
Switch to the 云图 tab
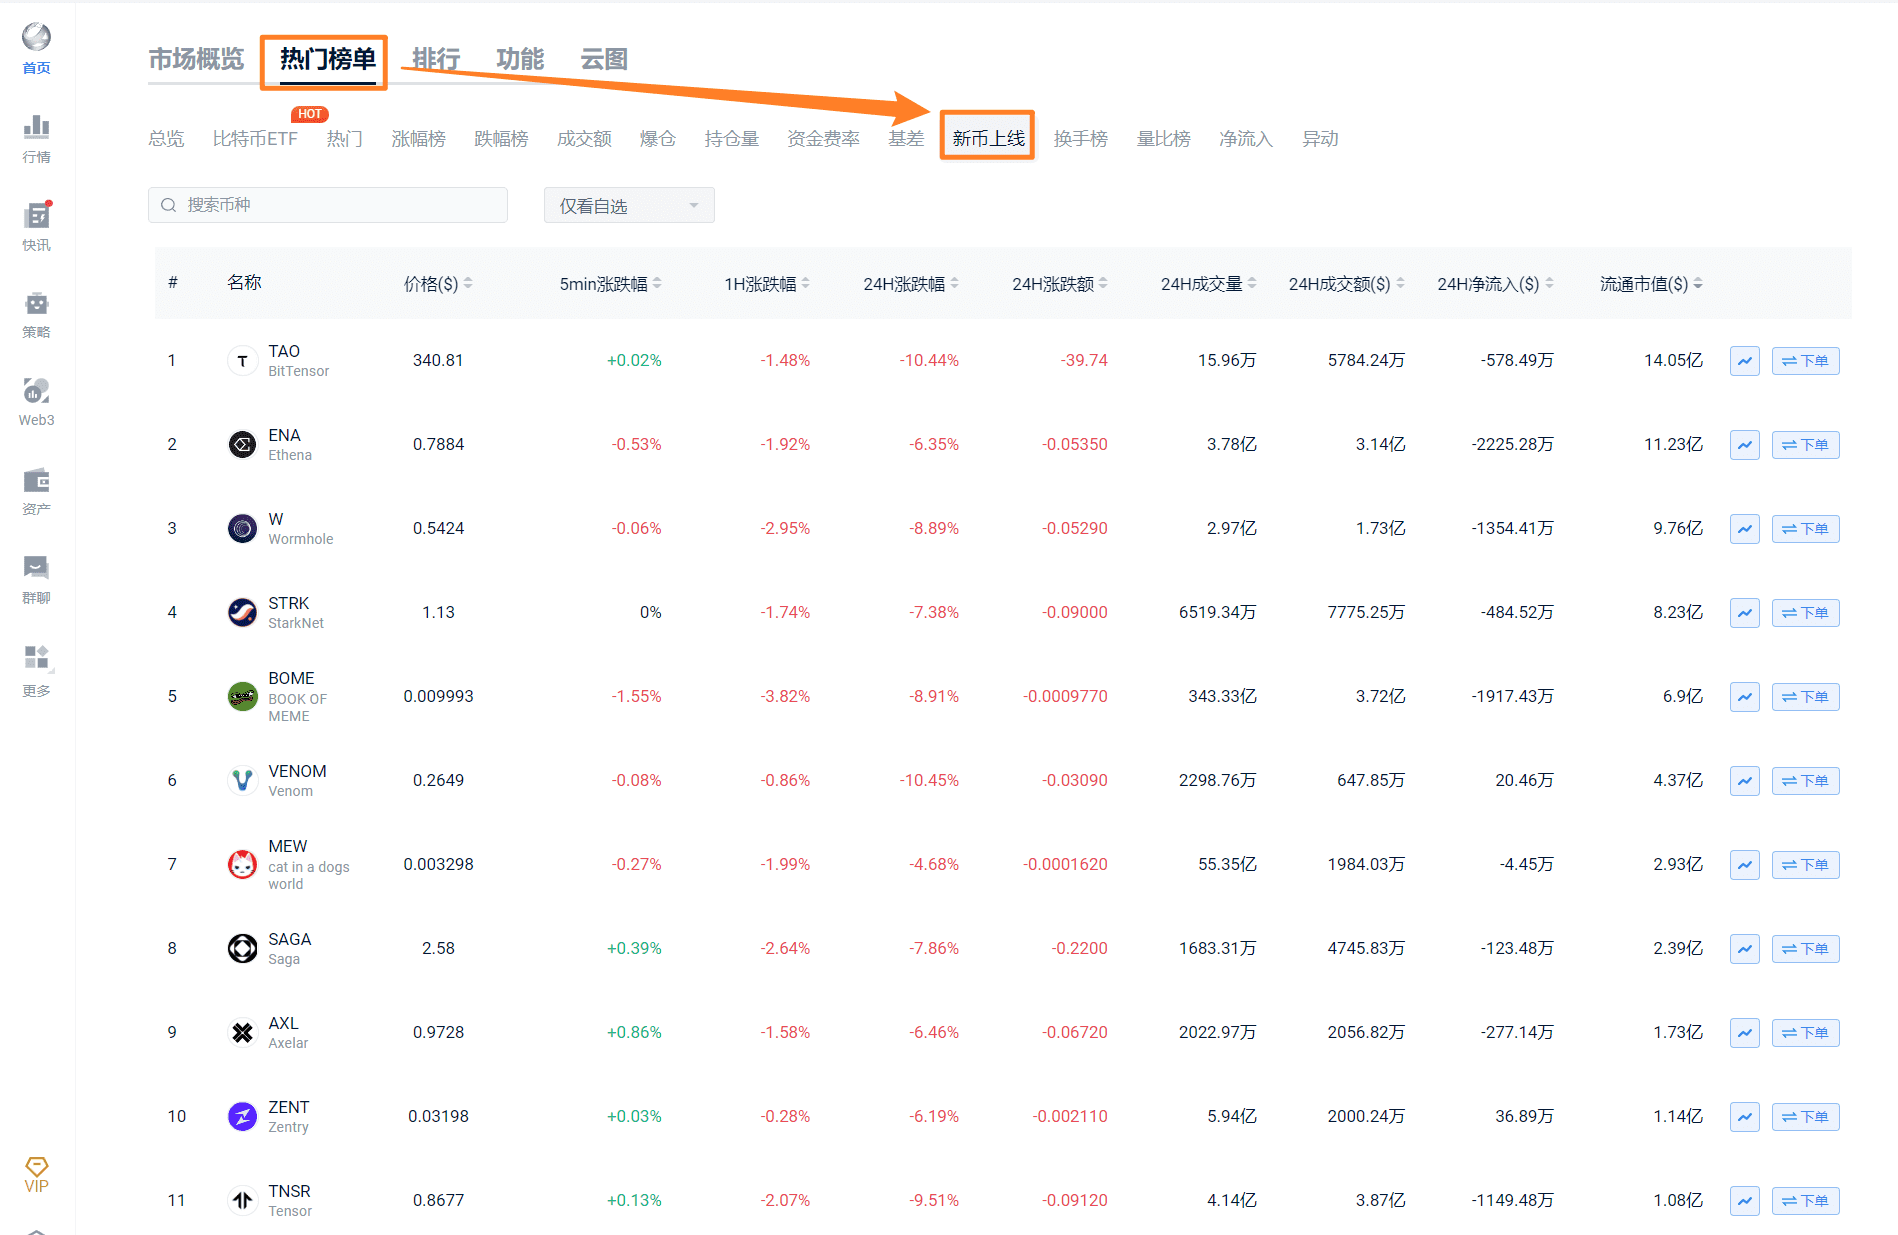tap(604, 60)
